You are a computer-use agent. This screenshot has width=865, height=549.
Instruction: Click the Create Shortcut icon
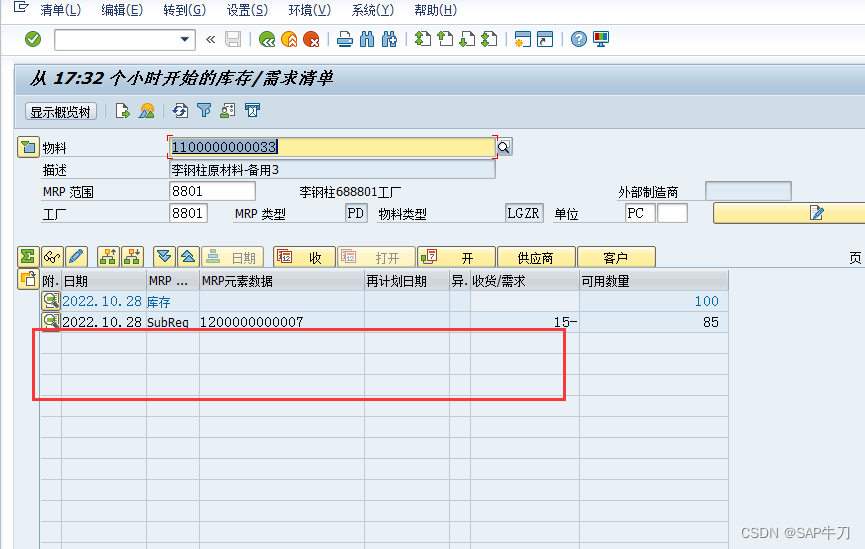(x=545, y=39)
